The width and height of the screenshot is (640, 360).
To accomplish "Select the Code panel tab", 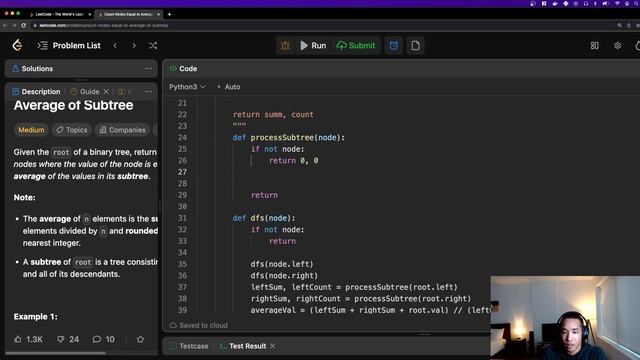I will 183,69.
